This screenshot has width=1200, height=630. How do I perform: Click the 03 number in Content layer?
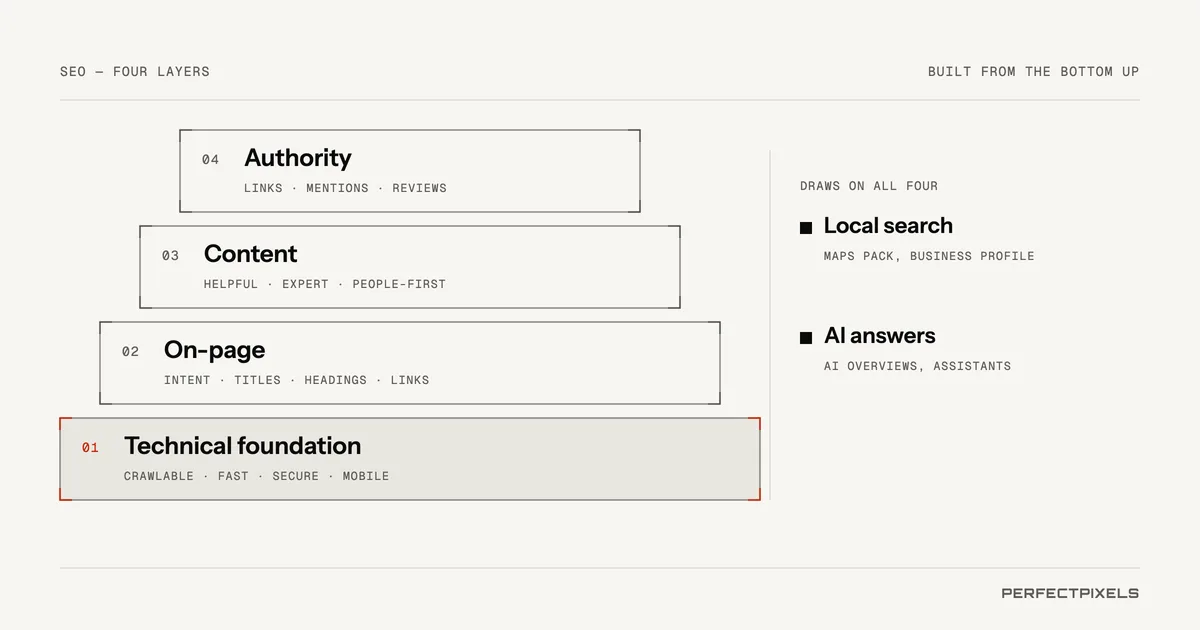click(x=170, y=256)
